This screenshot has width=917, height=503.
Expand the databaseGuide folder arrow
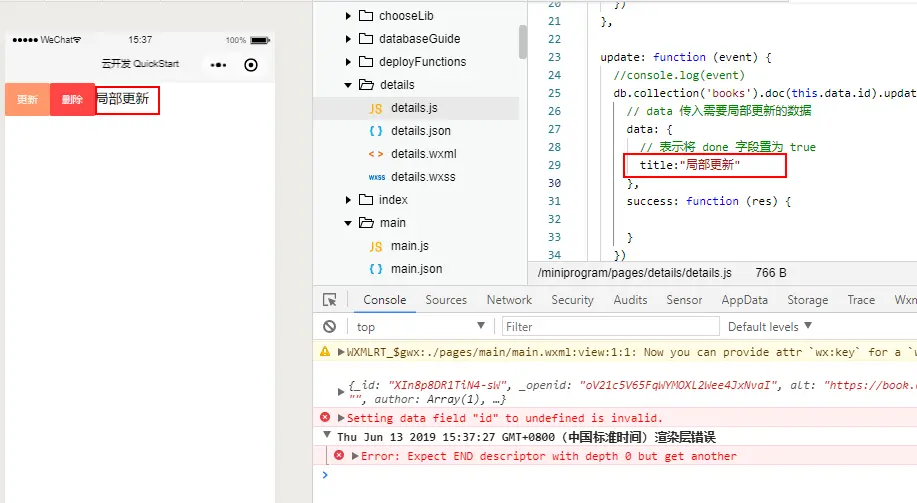tap(348, 39)
